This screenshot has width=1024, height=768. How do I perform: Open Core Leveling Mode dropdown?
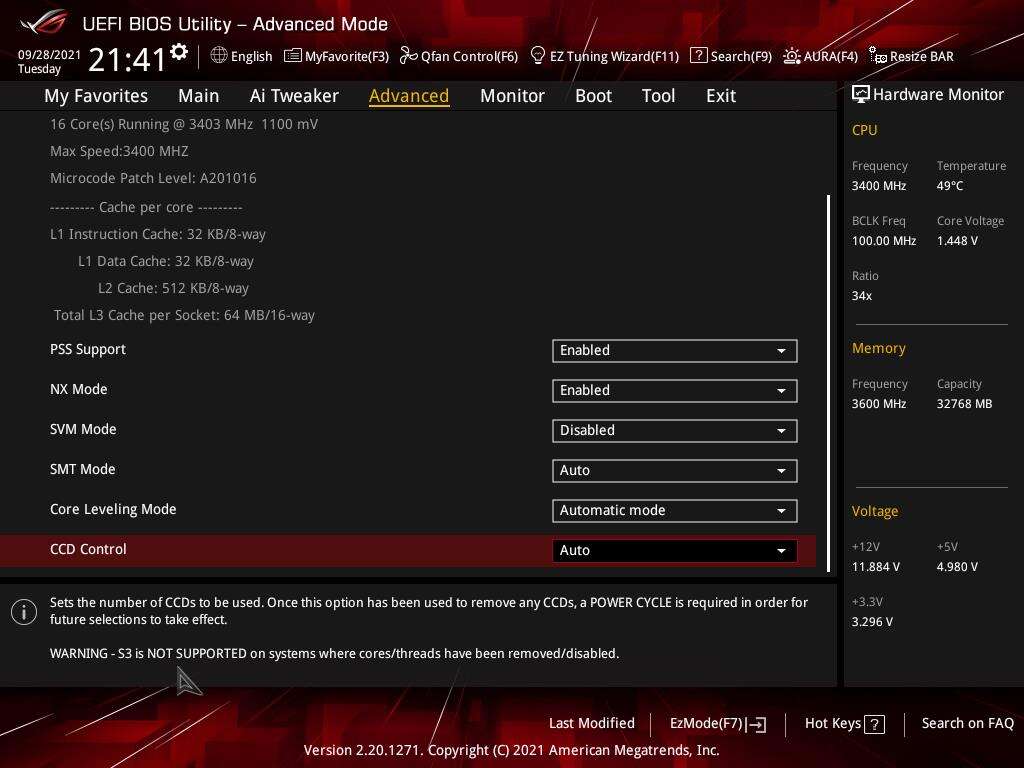674,510
